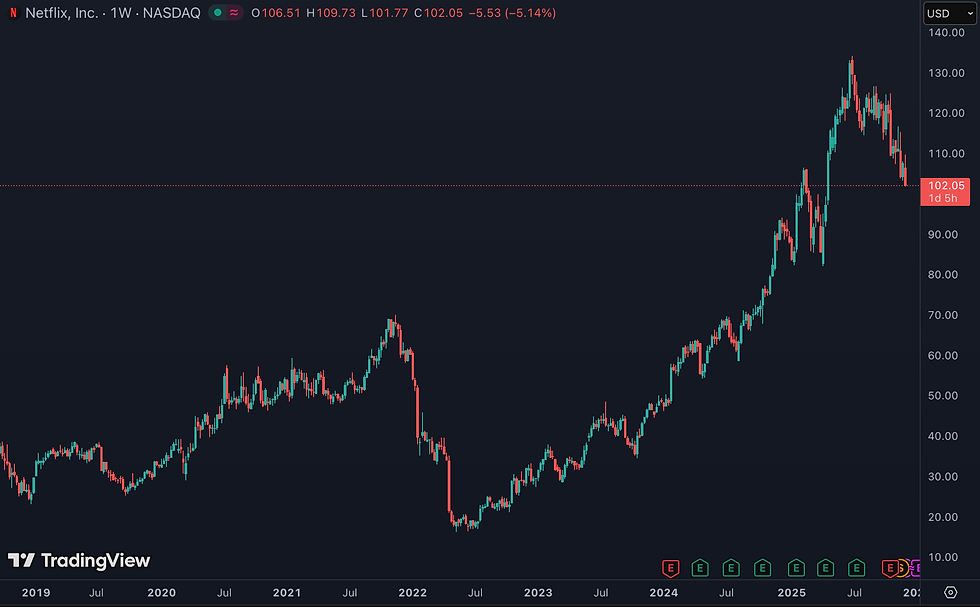The image size is (980, 607).
Task: Click the 40.00 price axis label
Action: (x=943, y=436)
